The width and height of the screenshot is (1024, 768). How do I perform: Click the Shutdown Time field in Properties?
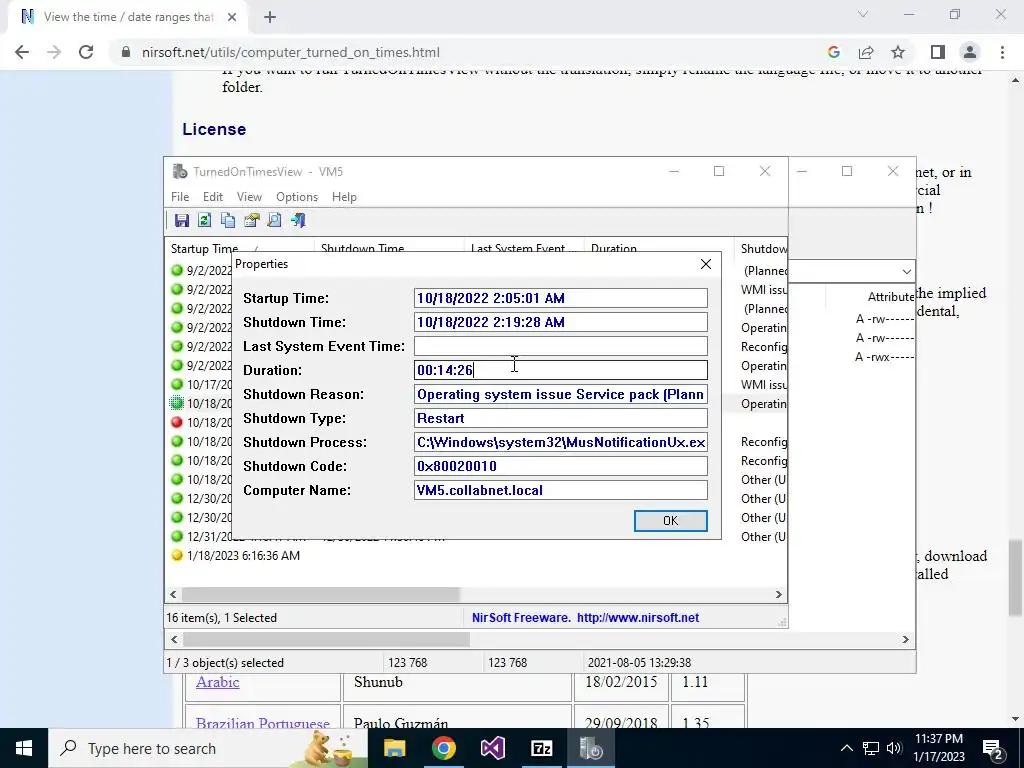(x=560, y=322)
